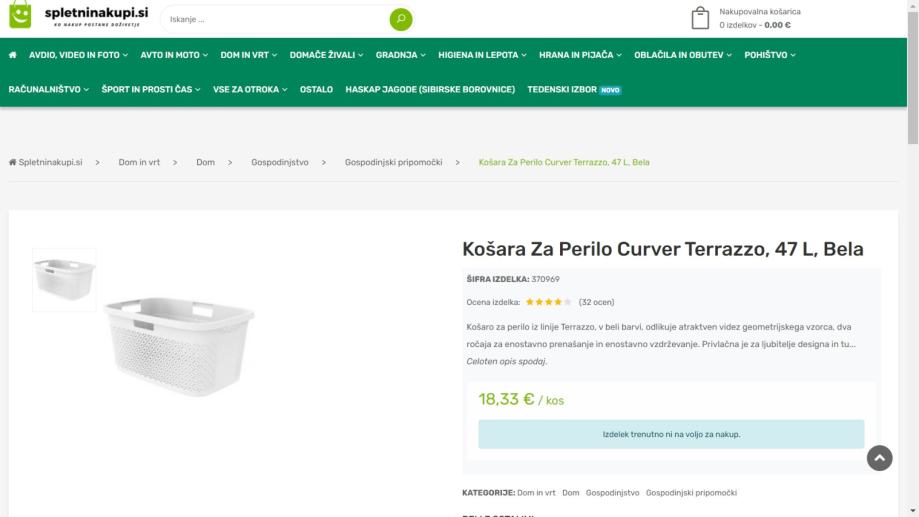
Task: Click the Dom in vrt category link
Action: point(536,493)
